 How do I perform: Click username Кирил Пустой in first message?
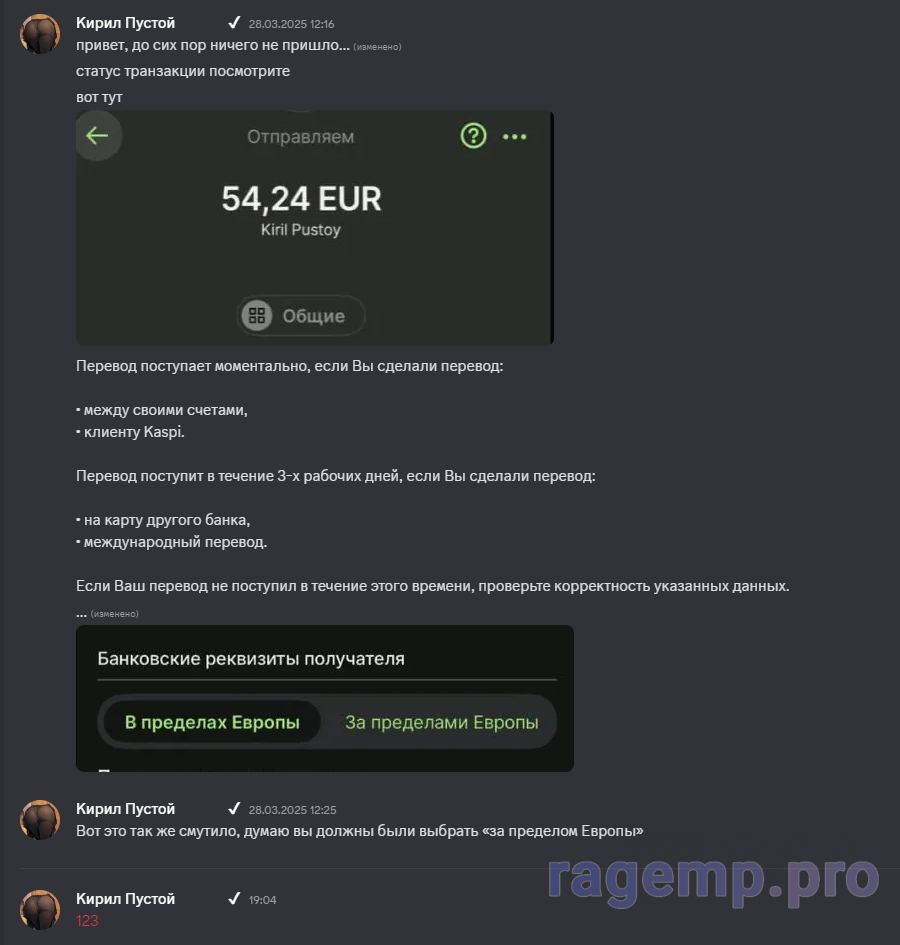point(125,23)
